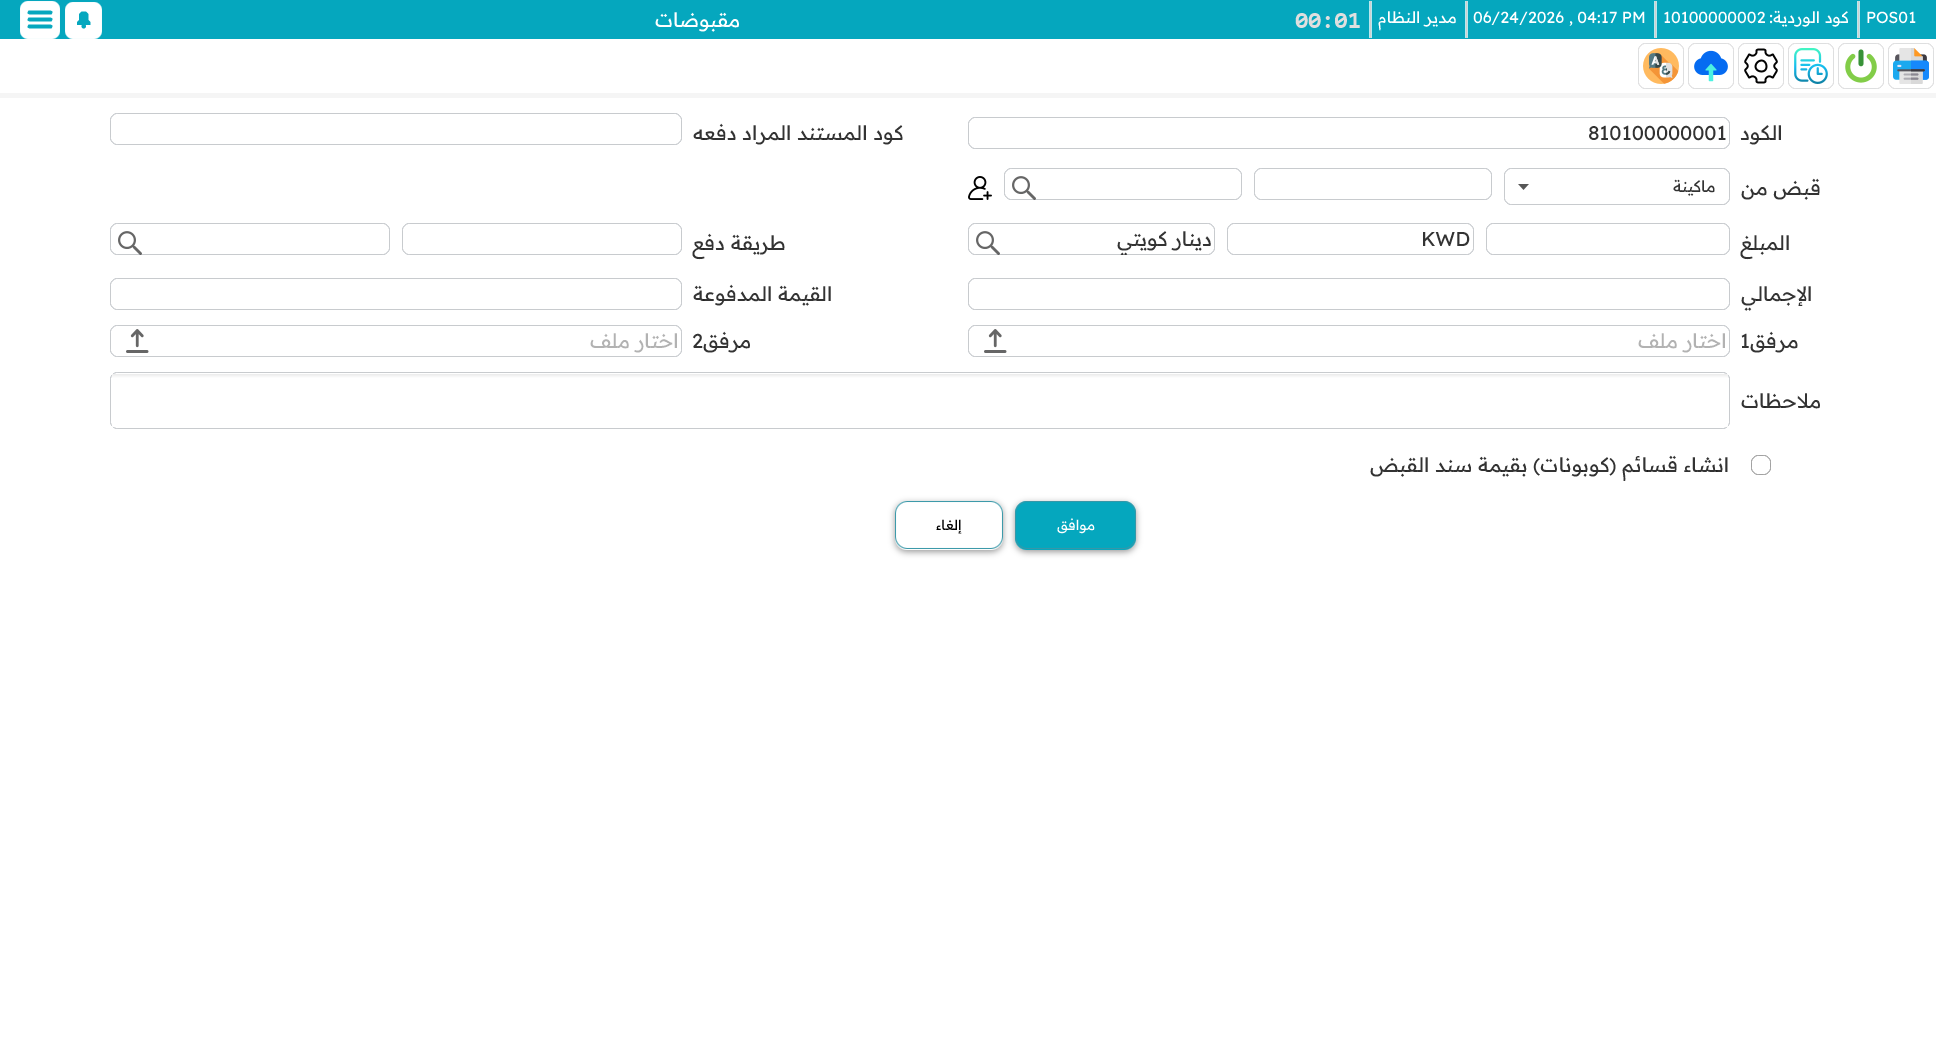
Task: Click the date 06/24/2026 , 04:17 PM
Action: (1559, 18)
